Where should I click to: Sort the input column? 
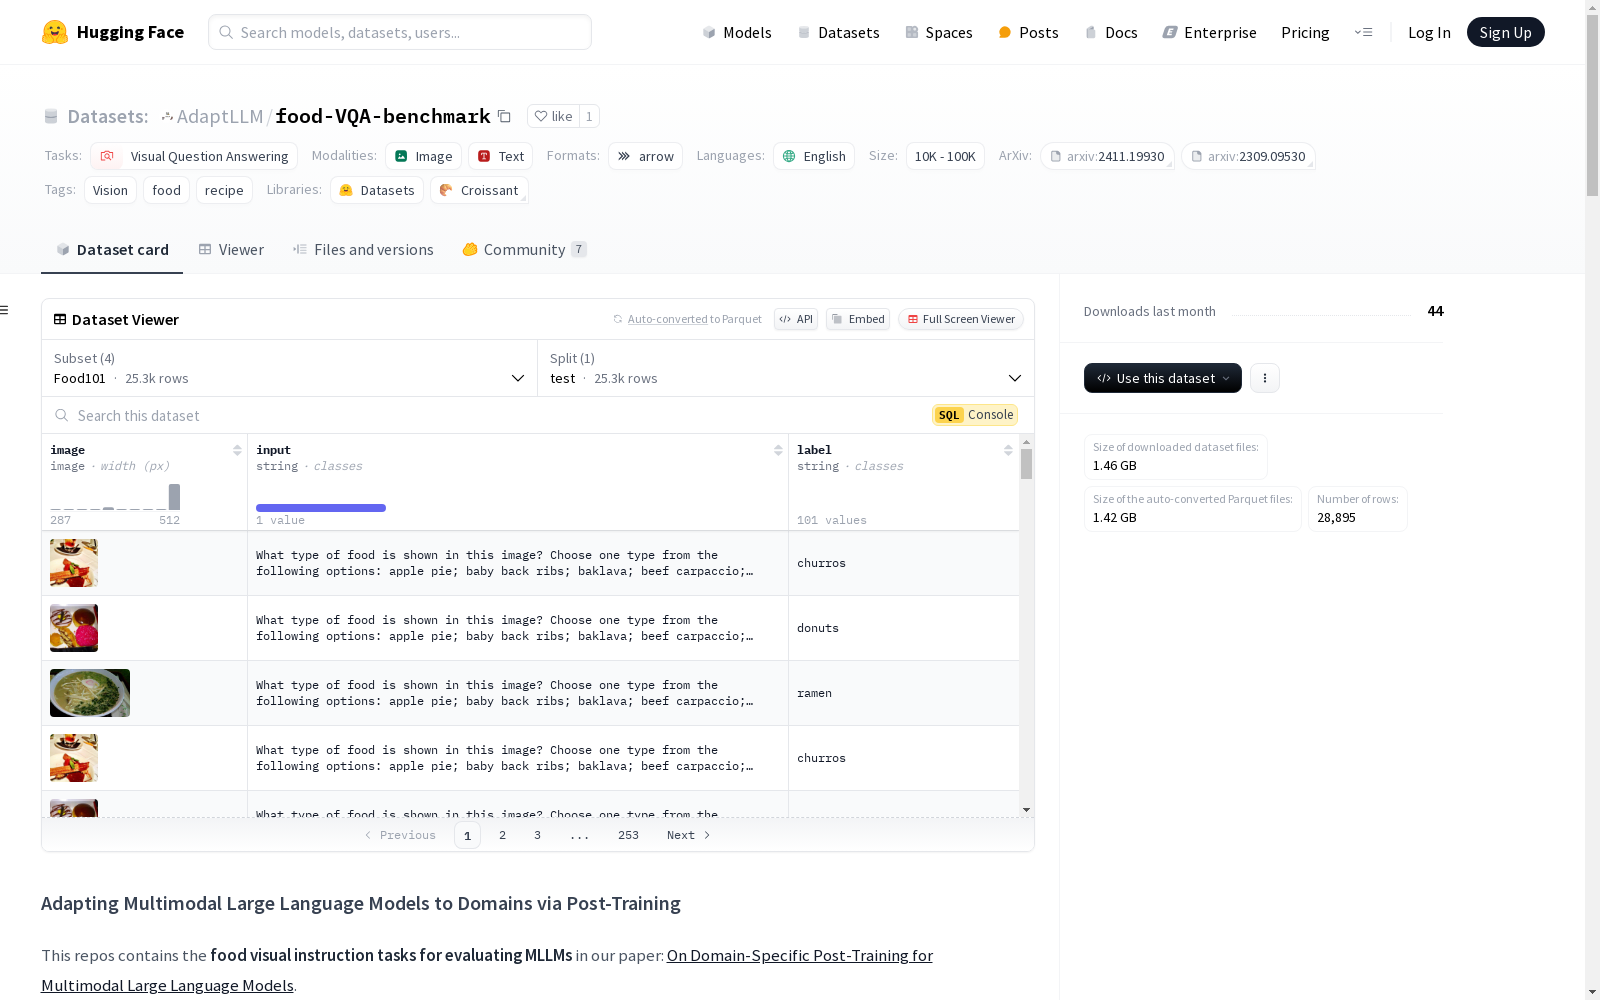(x=778, y=450)
